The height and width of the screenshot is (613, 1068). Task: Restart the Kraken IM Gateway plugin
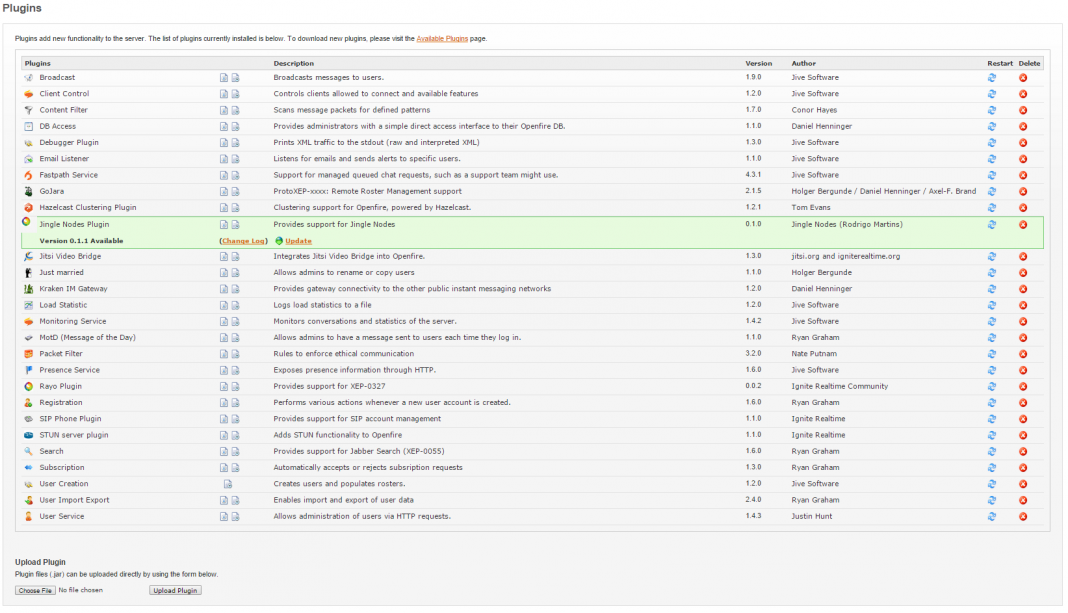pos(992,289)
